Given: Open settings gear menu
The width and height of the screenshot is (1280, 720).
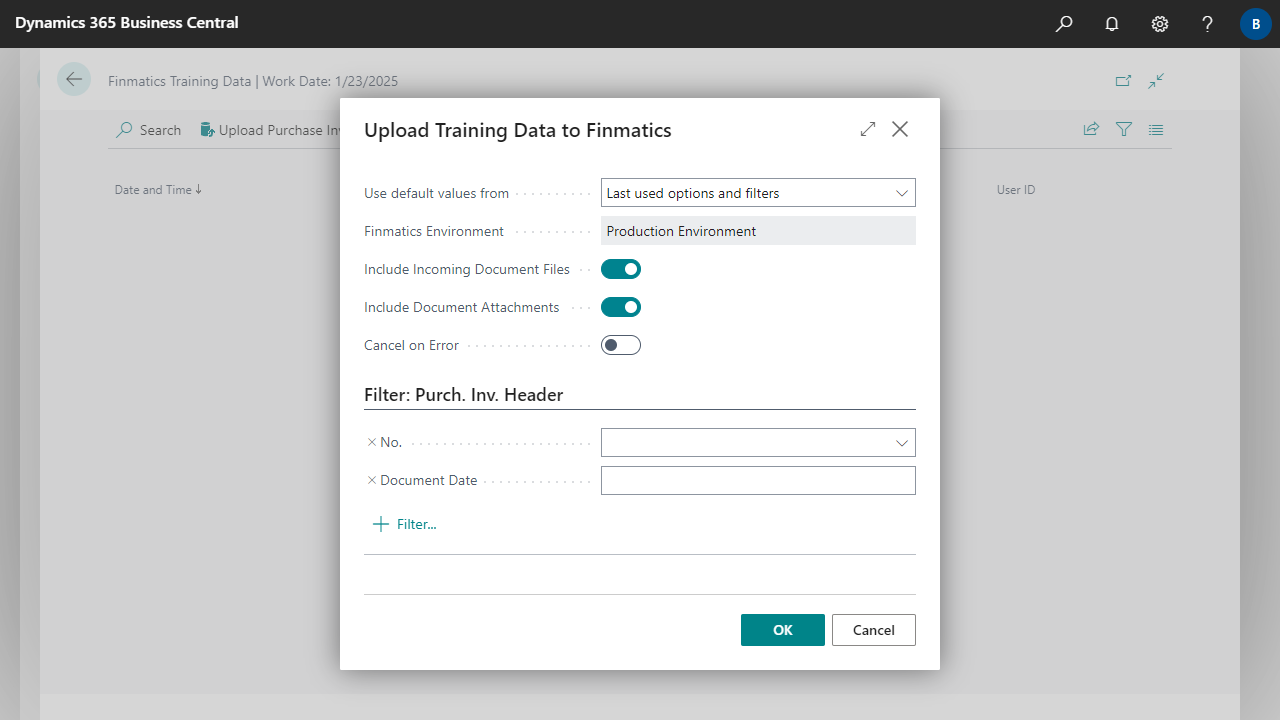Looking at the screenshot, I should [1160, 24].
